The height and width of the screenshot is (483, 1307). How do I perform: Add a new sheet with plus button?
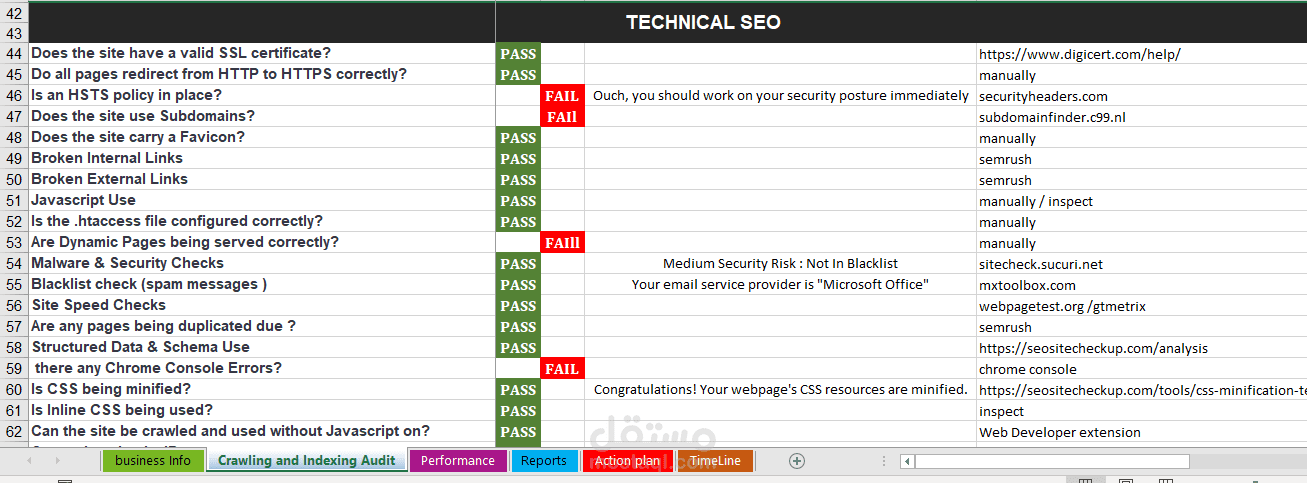[x=796, y=461]
